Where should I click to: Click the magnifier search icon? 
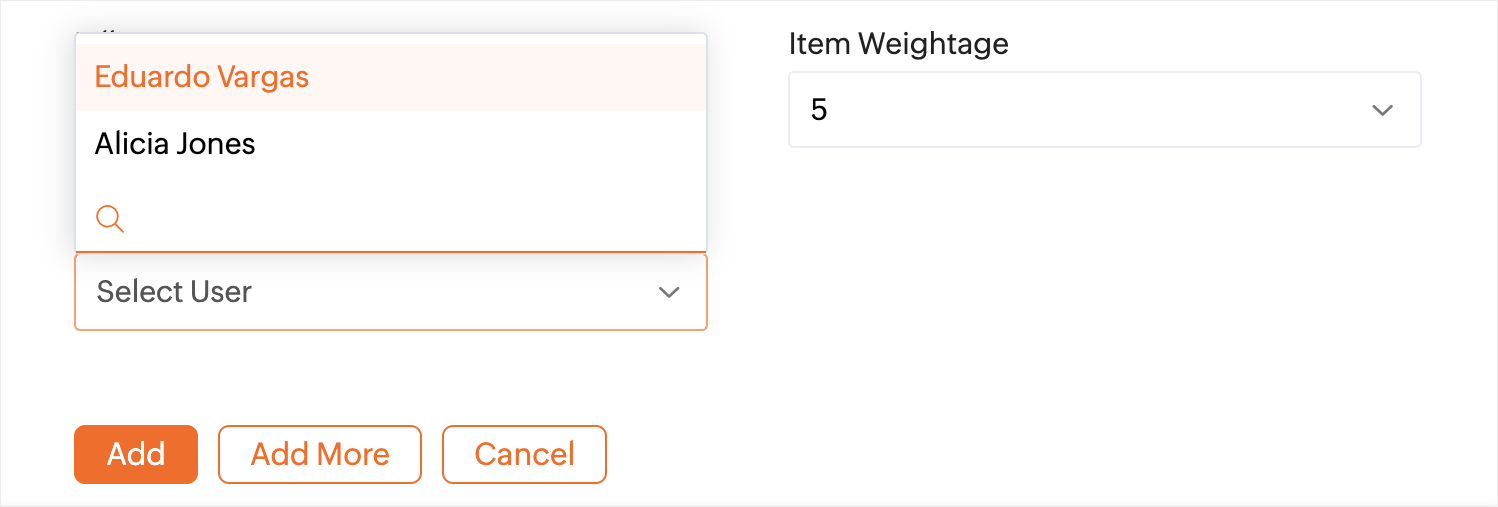coord(109,218)
